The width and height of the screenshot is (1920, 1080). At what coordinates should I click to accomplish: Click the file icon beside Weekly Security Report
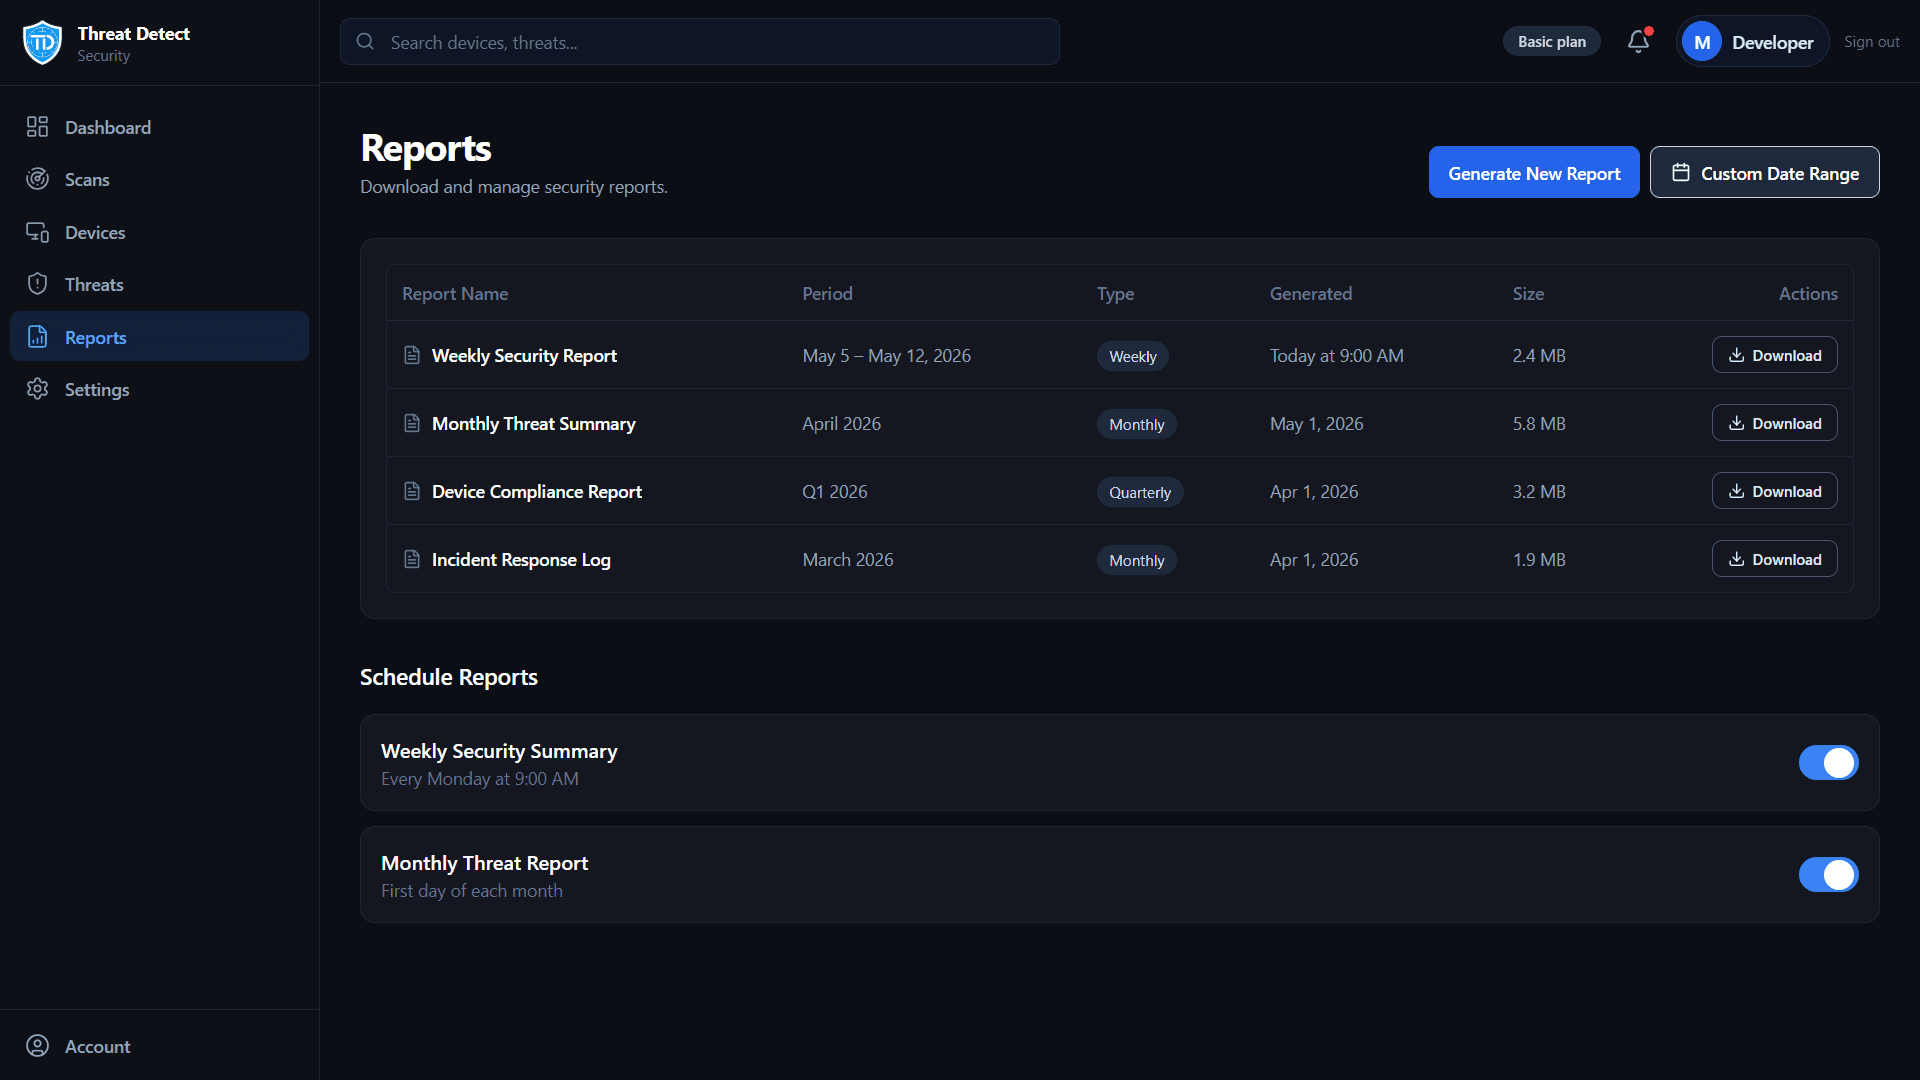point(411,355)
